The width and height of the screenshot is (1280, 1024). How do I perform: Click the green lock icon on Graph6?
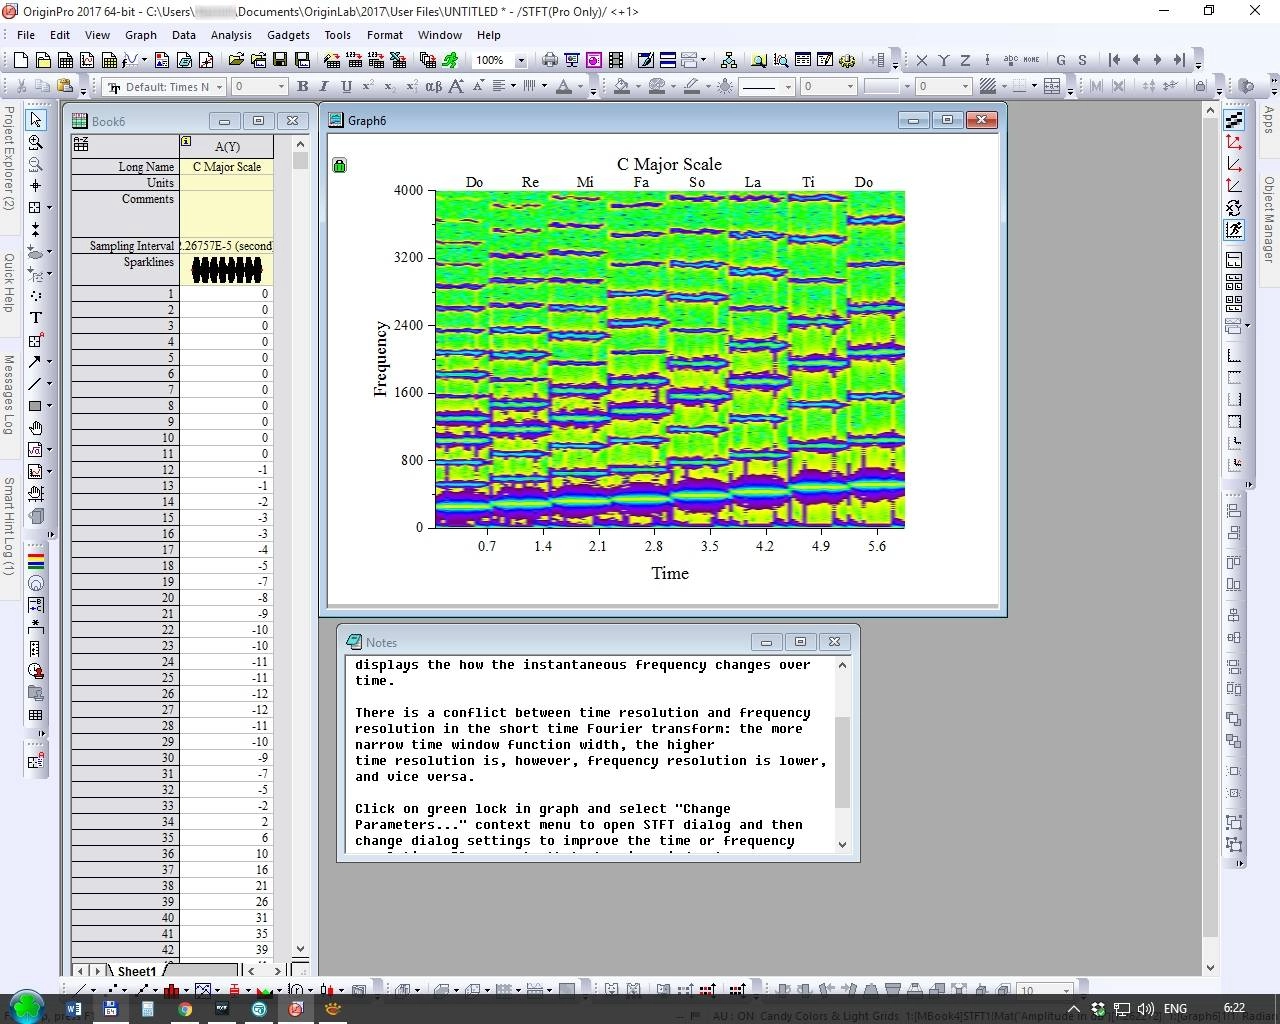click(339, 165)
